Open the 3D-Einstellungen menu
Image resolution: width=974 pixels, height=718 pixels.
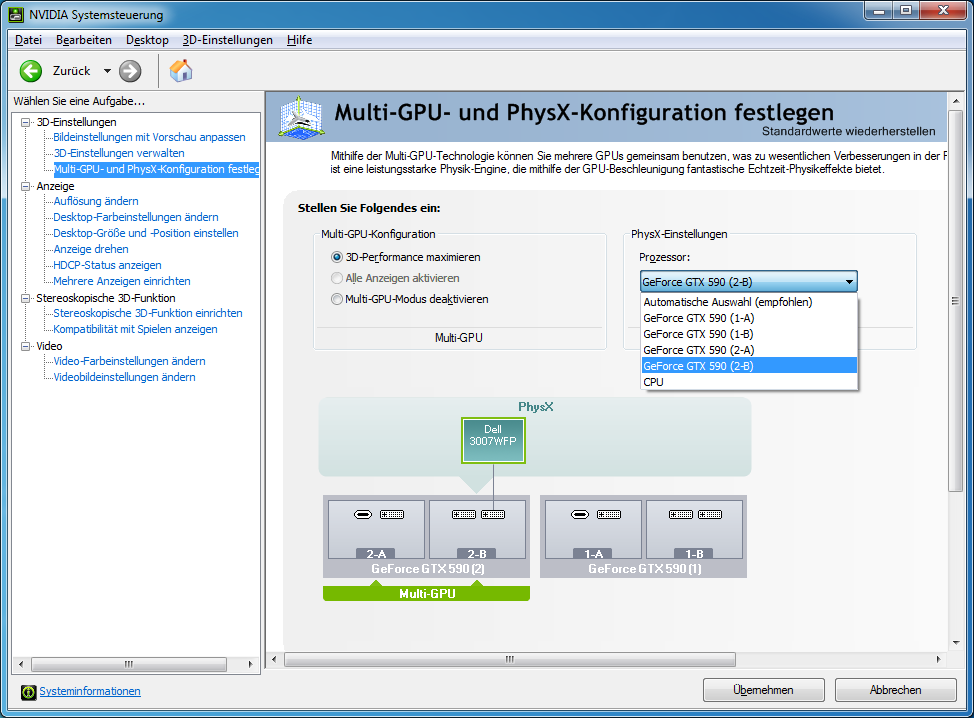tap(227, 40)
